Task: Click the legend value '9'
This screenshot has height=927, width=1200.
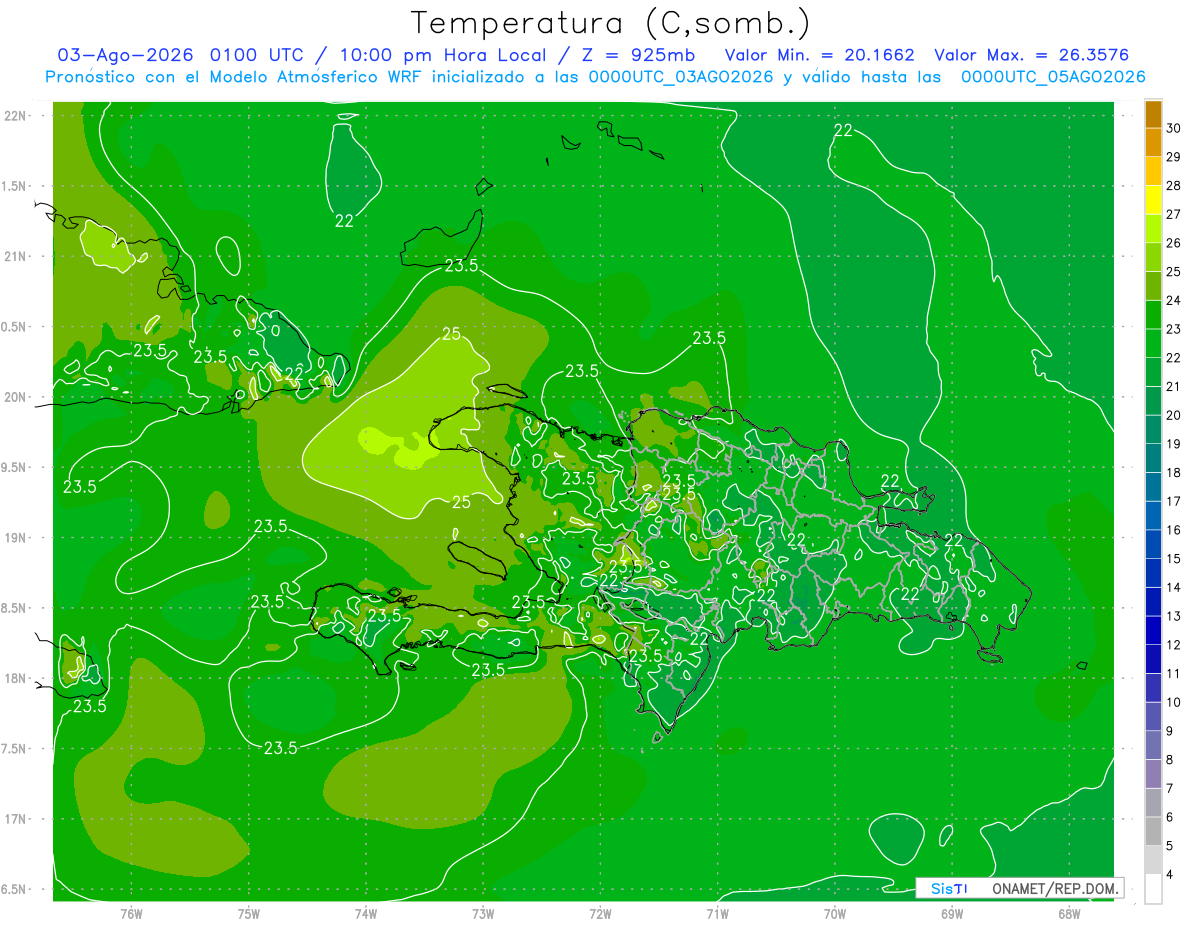Action: pyautogui.click(x=1170, y=732)
